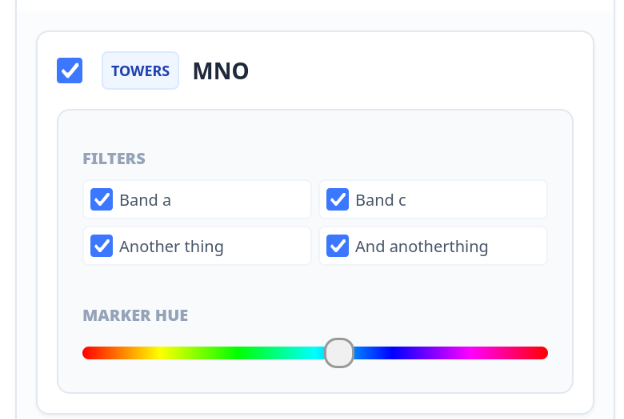Click the Another thing label text

tap(171, 247)
